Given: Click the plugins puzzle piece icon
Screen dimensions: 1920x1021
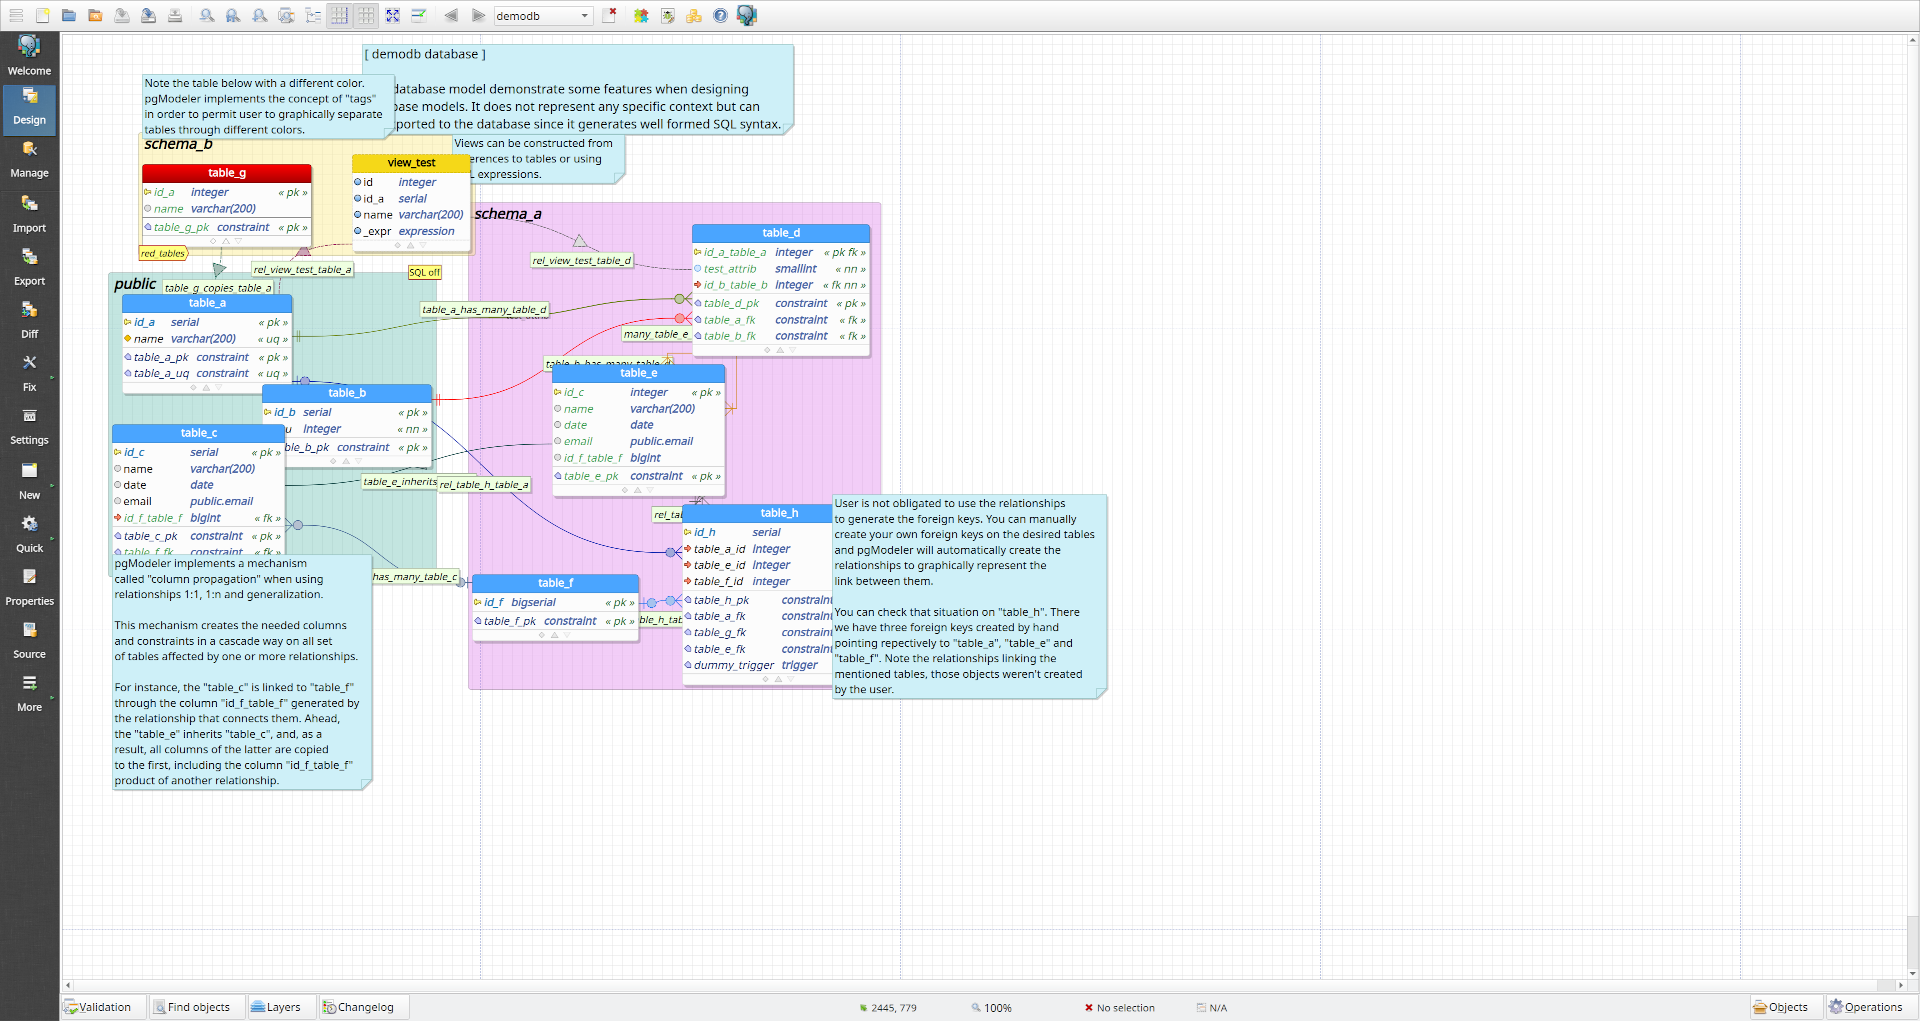Looking at the screenshot, I should click(x=641, y=16).
